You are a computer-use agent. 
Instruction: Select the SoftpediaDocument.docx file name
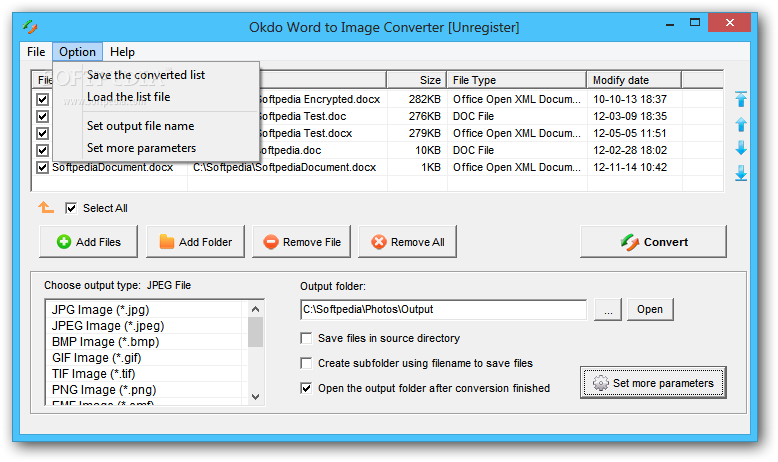pos(113,167)
